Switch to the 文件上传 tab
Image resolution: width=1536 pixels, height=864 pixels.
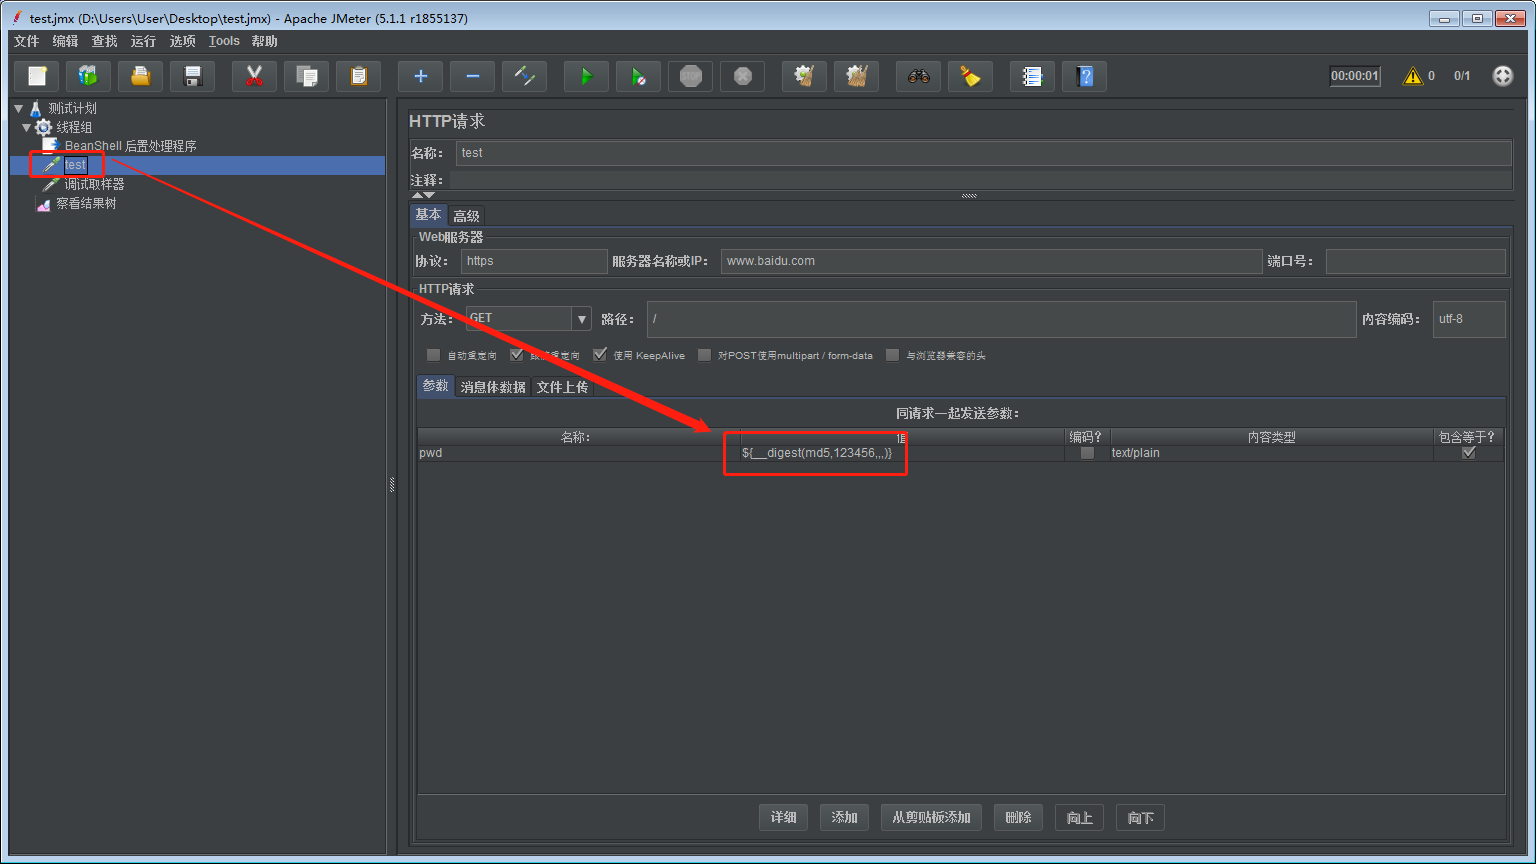click(x=562, y=387)
